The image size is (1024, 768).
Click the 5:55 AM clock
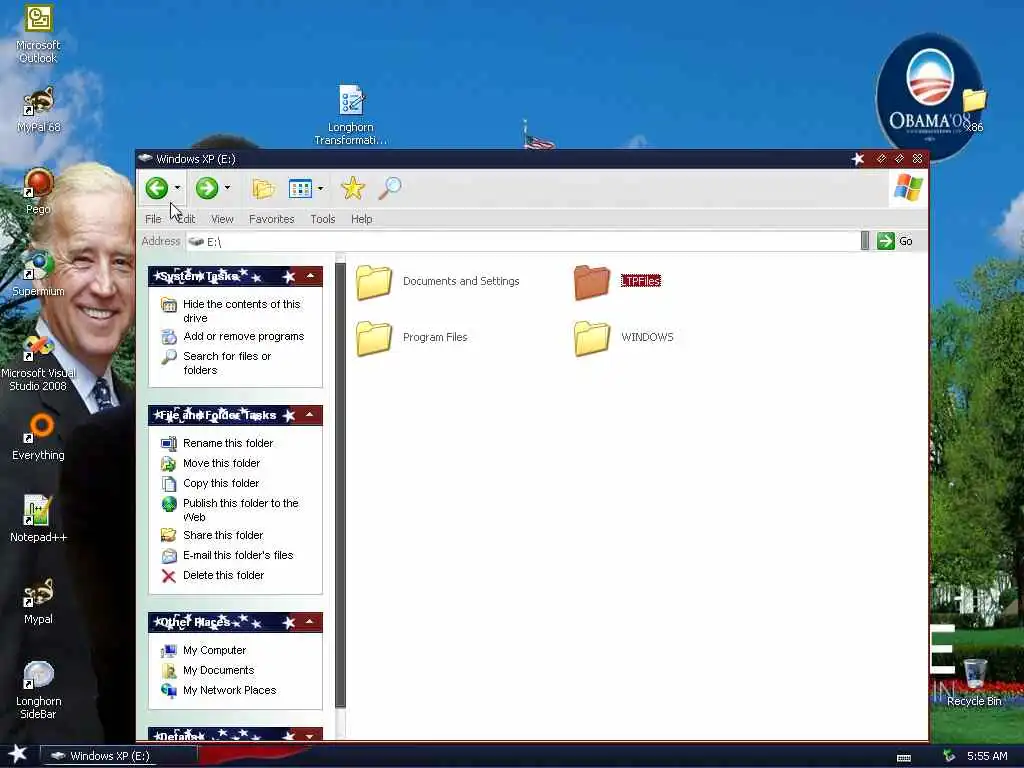click(987, 756)
